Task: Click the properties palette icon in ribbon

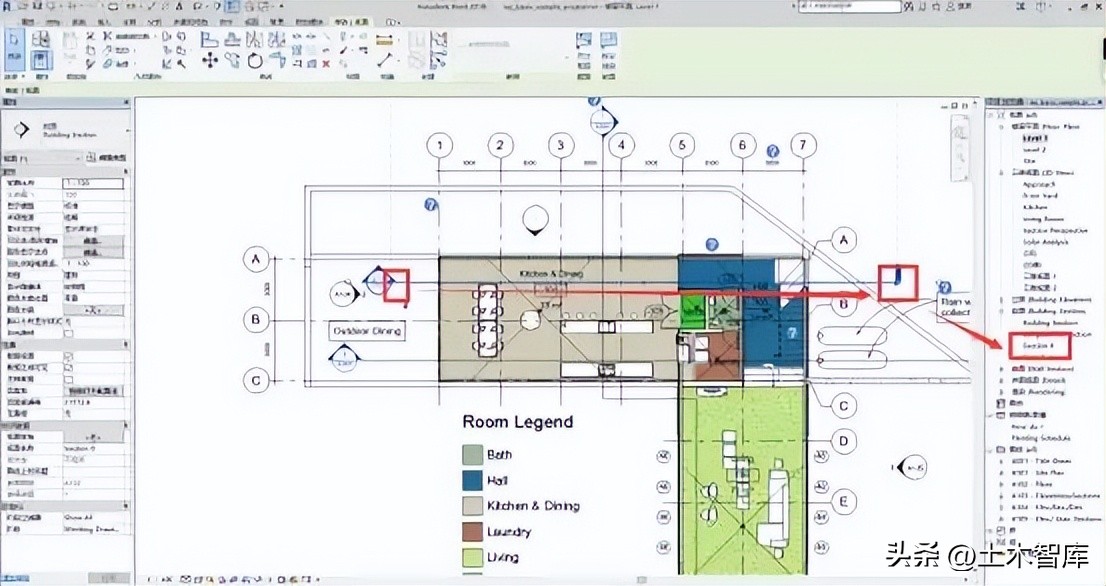Action: pyautogui.click(x=41, y=39)
